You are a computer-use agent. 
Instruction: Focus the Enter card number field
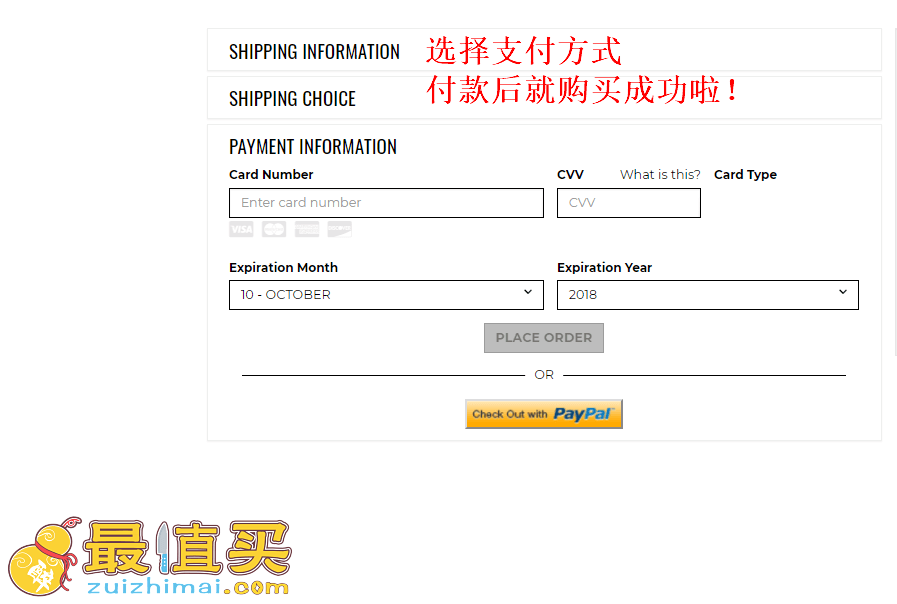[x=386, y=203]
